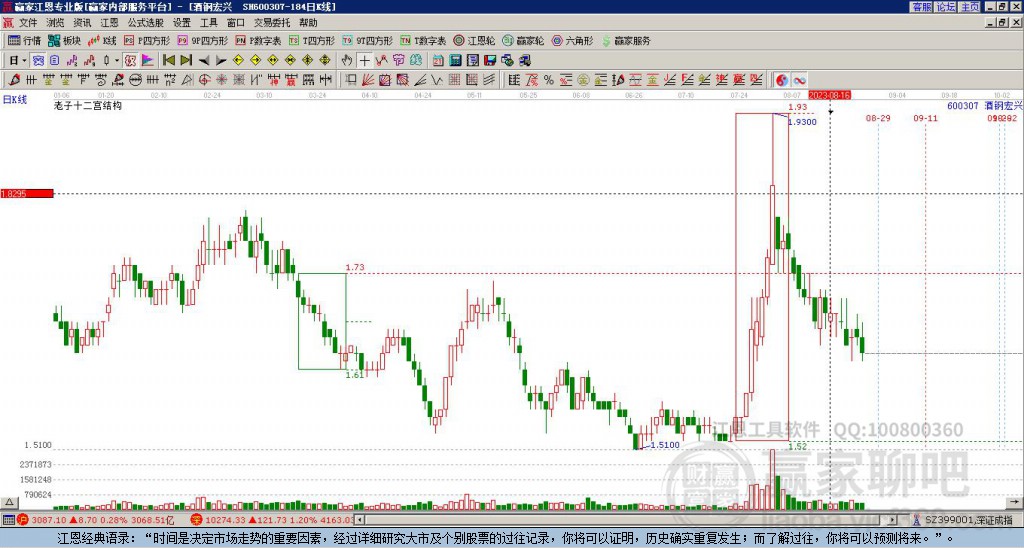Screen dimensions: 1024x548
Task: Toggle the infinity symbol icon
Action: click(x=799, y=80)
